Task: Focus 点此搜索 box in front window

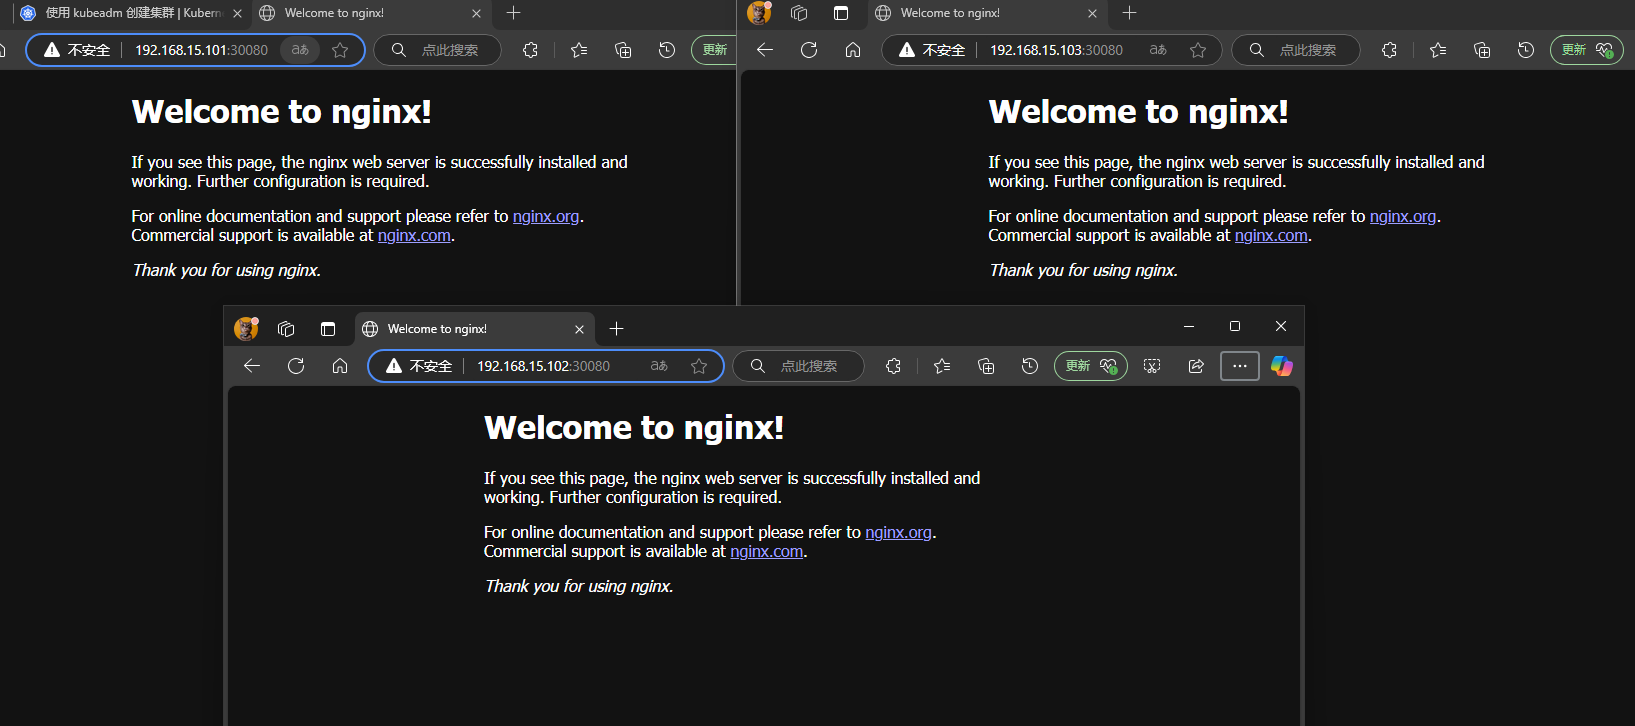Action: pos(799,366)
